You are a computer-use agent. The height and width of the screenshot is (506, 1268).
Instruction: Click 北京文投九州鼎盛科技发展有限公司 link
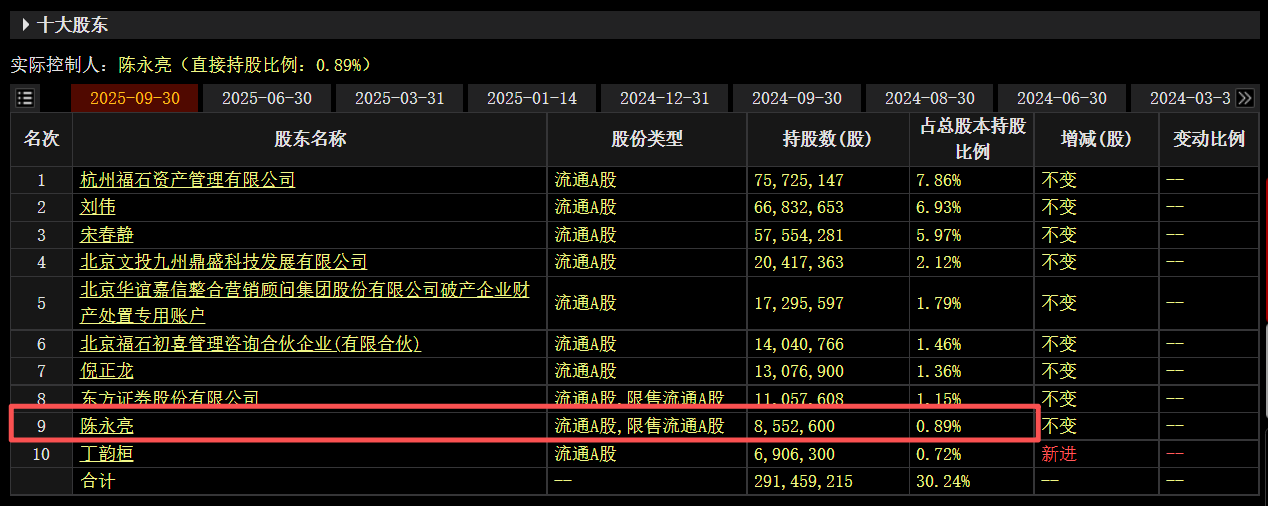point(223,262)
